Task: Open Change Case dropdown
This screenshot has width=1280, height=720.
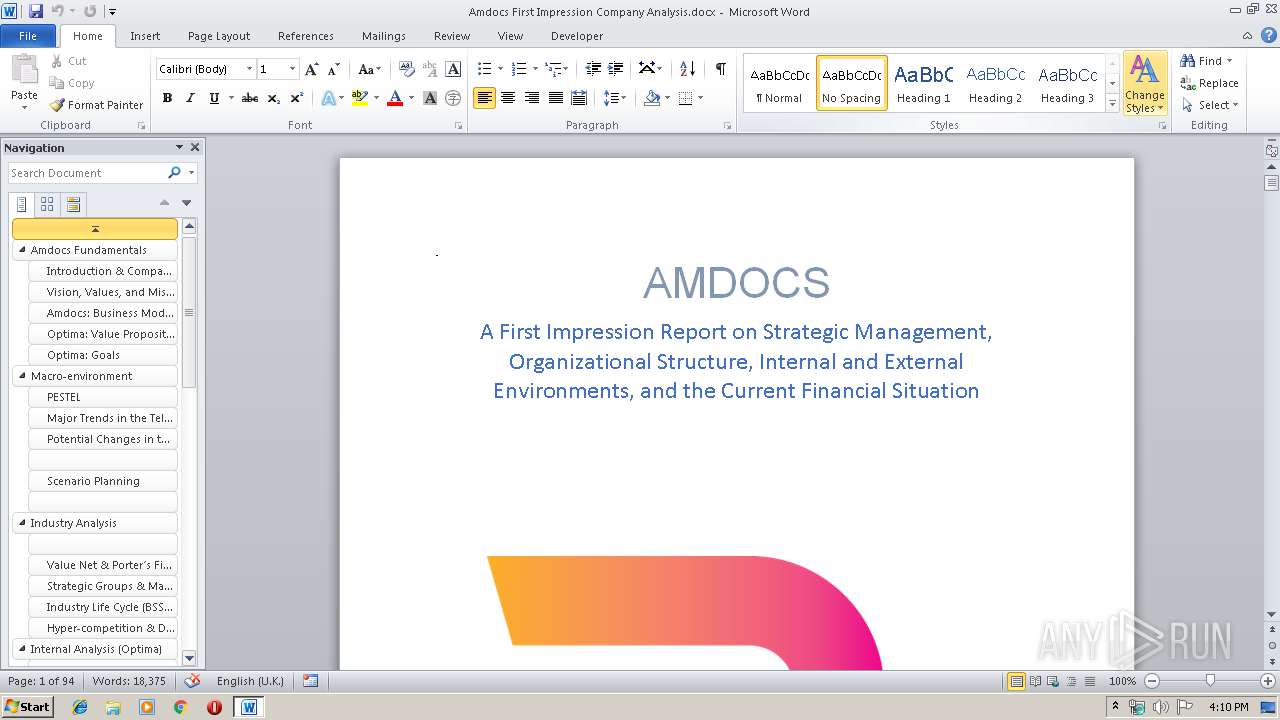Action: [369, 69]
